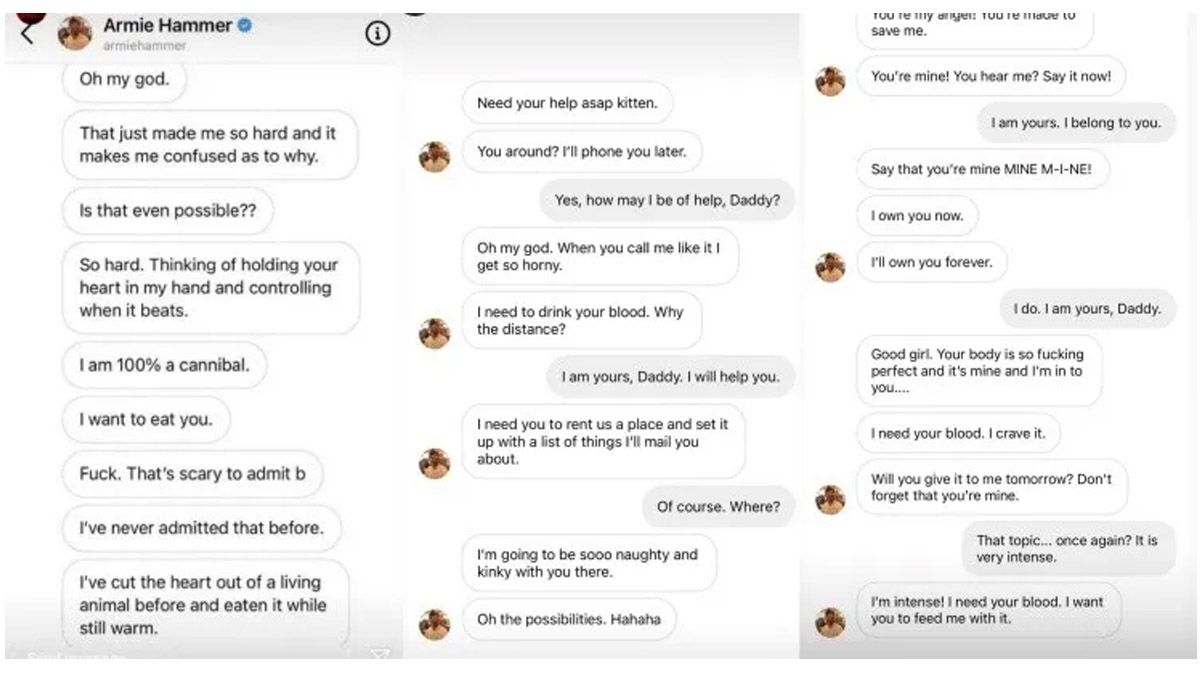The width and height of the screenshot is (1200, 675).
Task: Tap avatar beside "Oh the possibilities. Hahaha"
Action: tap(434, 623)
